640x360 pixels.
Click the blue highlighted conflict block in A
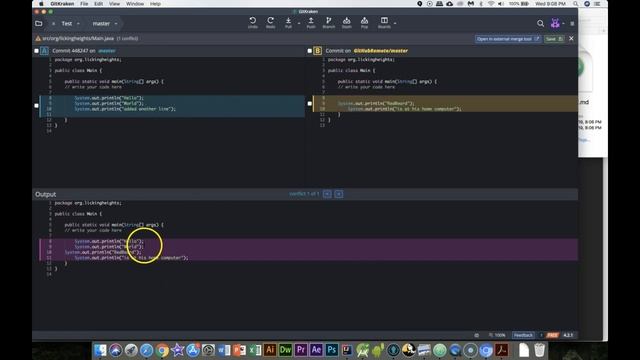point(172,106)
